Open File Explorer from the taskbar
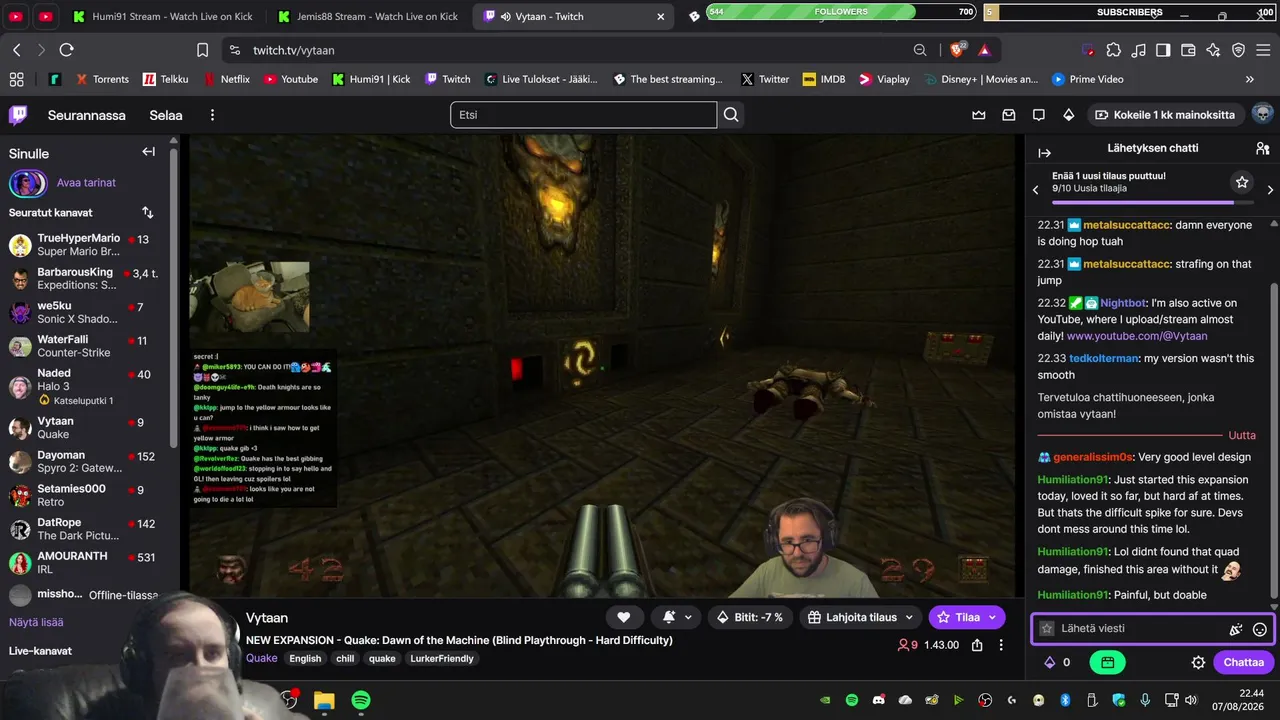This screenshot has height=720, width=1280. click(324, 700)
